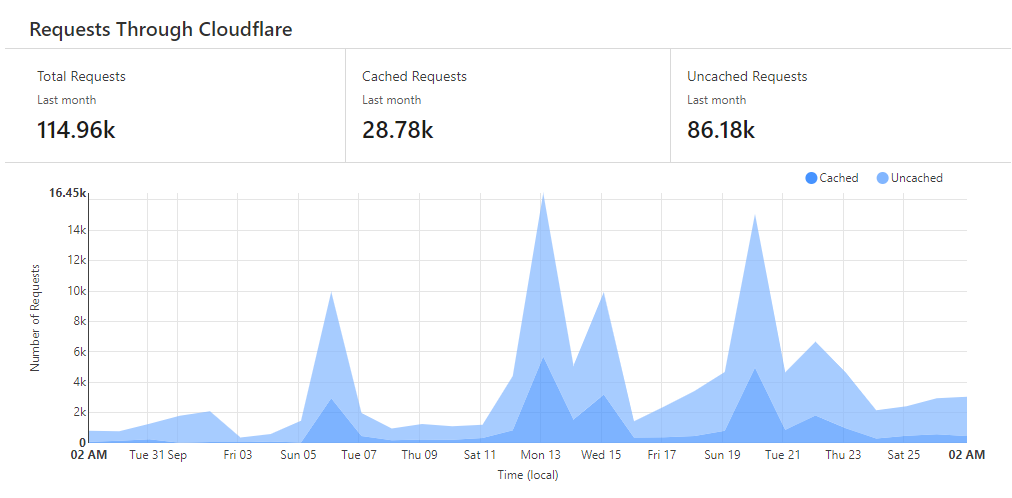
Task: Click the 10k y-axis gridline label
Action: coord(76,291)
